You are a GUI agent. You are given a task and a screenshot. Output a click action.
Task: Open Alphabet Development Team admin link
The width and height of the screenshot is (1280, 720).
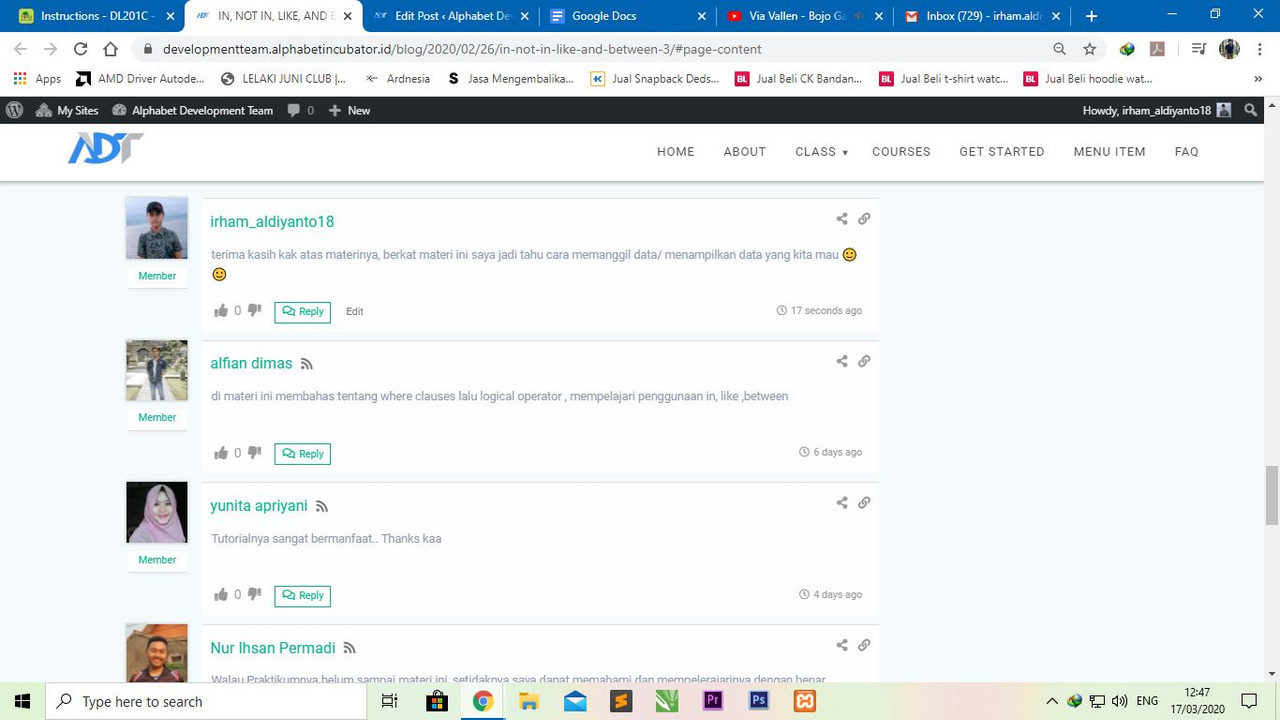[x=193, y=110]
